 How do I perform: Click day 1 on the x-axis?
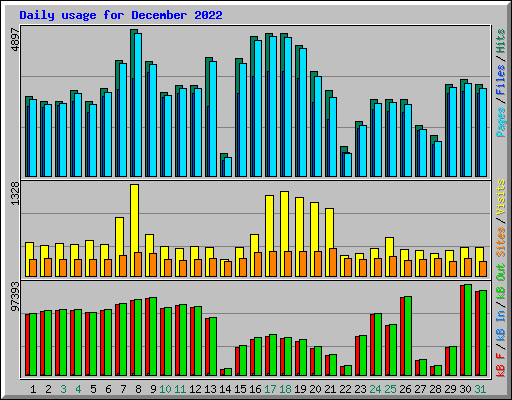tap(33, 389)
